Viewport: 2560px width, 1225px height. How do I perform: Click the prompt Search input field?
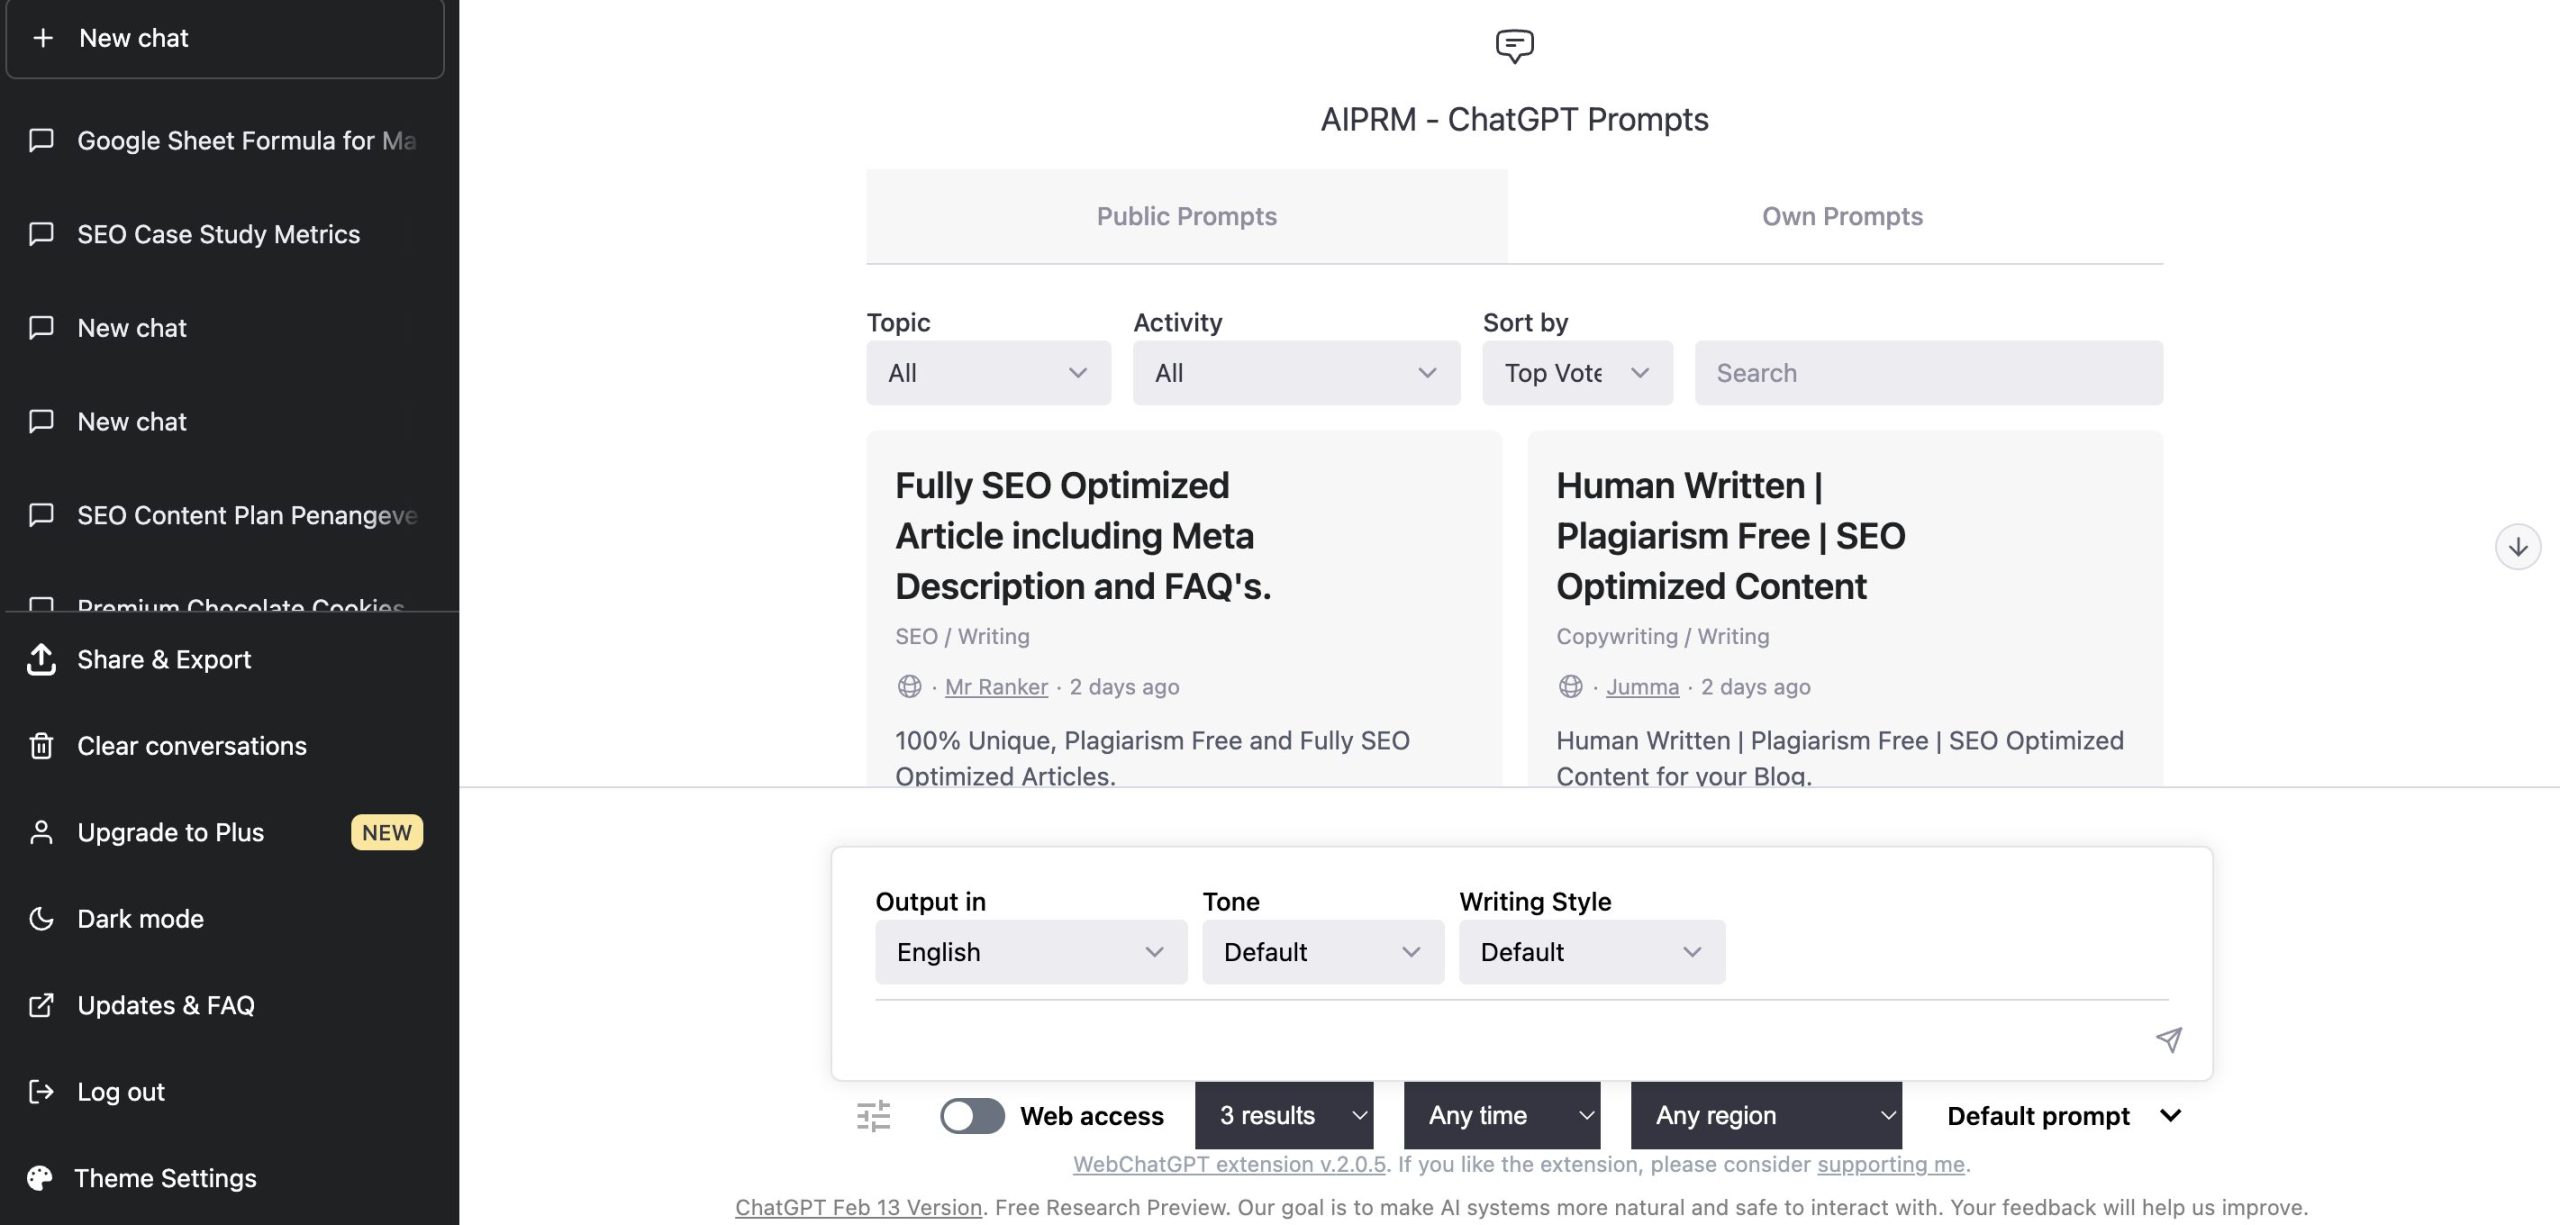pos(1927,373)
